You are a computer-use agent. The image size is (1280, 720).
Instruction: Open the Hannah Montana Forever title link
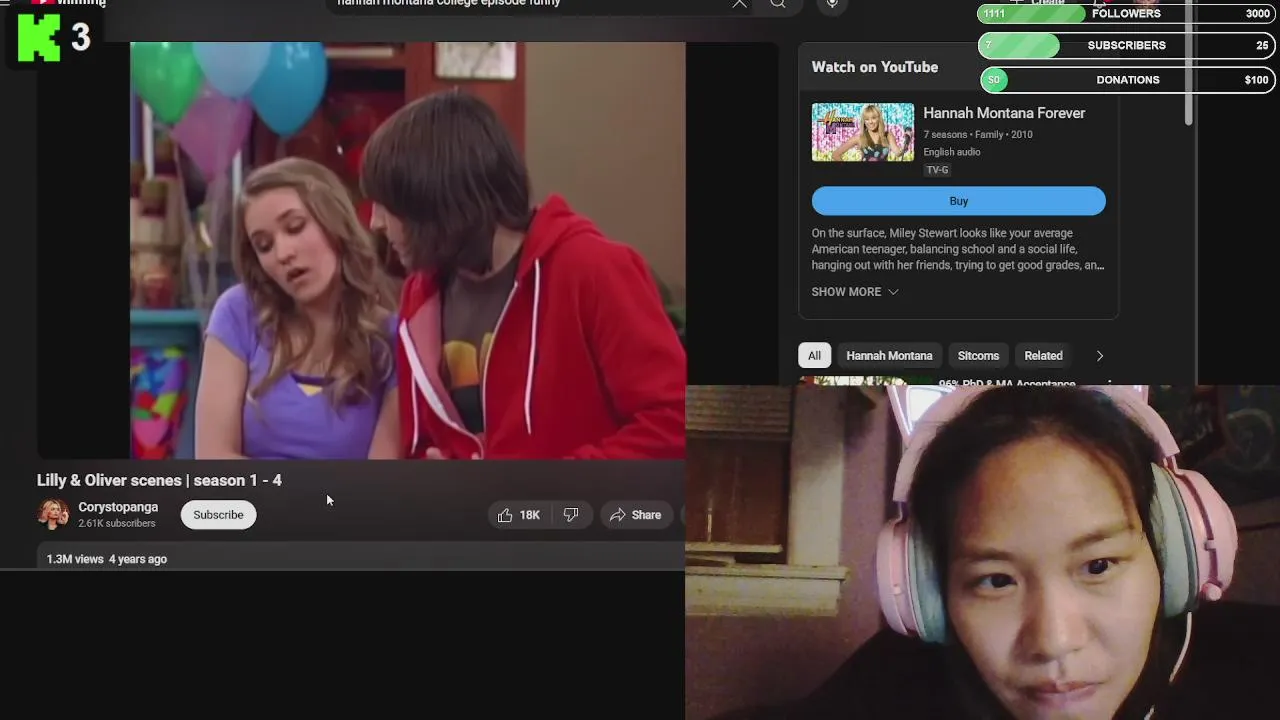tap(1004, 113)
